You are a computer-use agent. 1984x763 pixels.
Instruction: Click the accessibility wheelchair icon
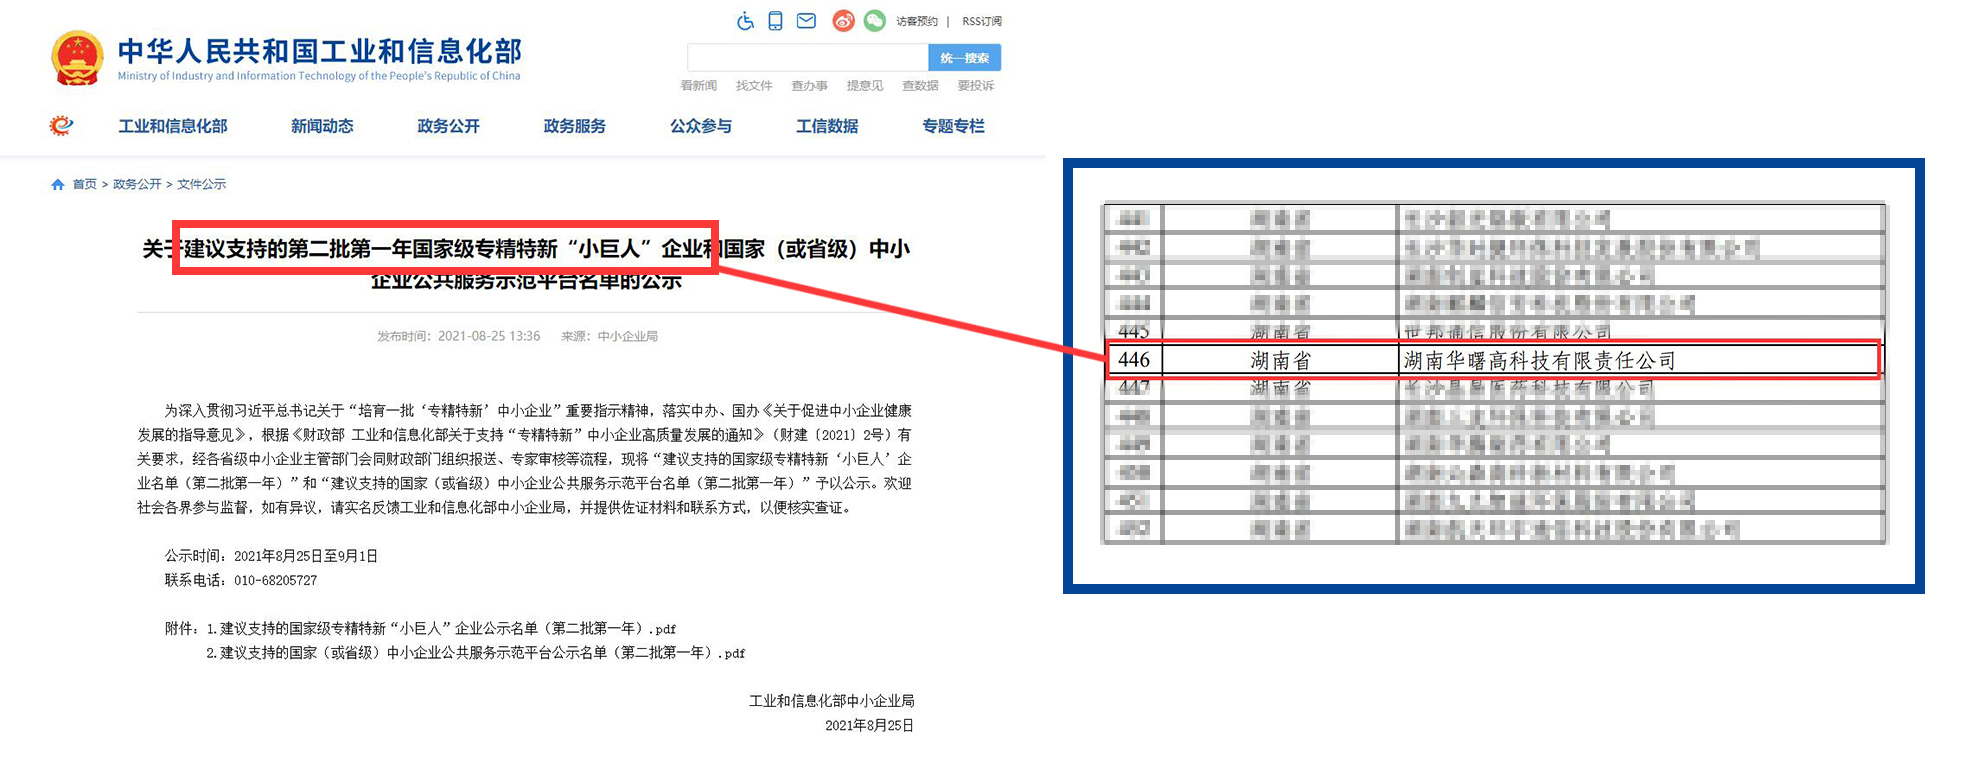(x=745, y=21)
